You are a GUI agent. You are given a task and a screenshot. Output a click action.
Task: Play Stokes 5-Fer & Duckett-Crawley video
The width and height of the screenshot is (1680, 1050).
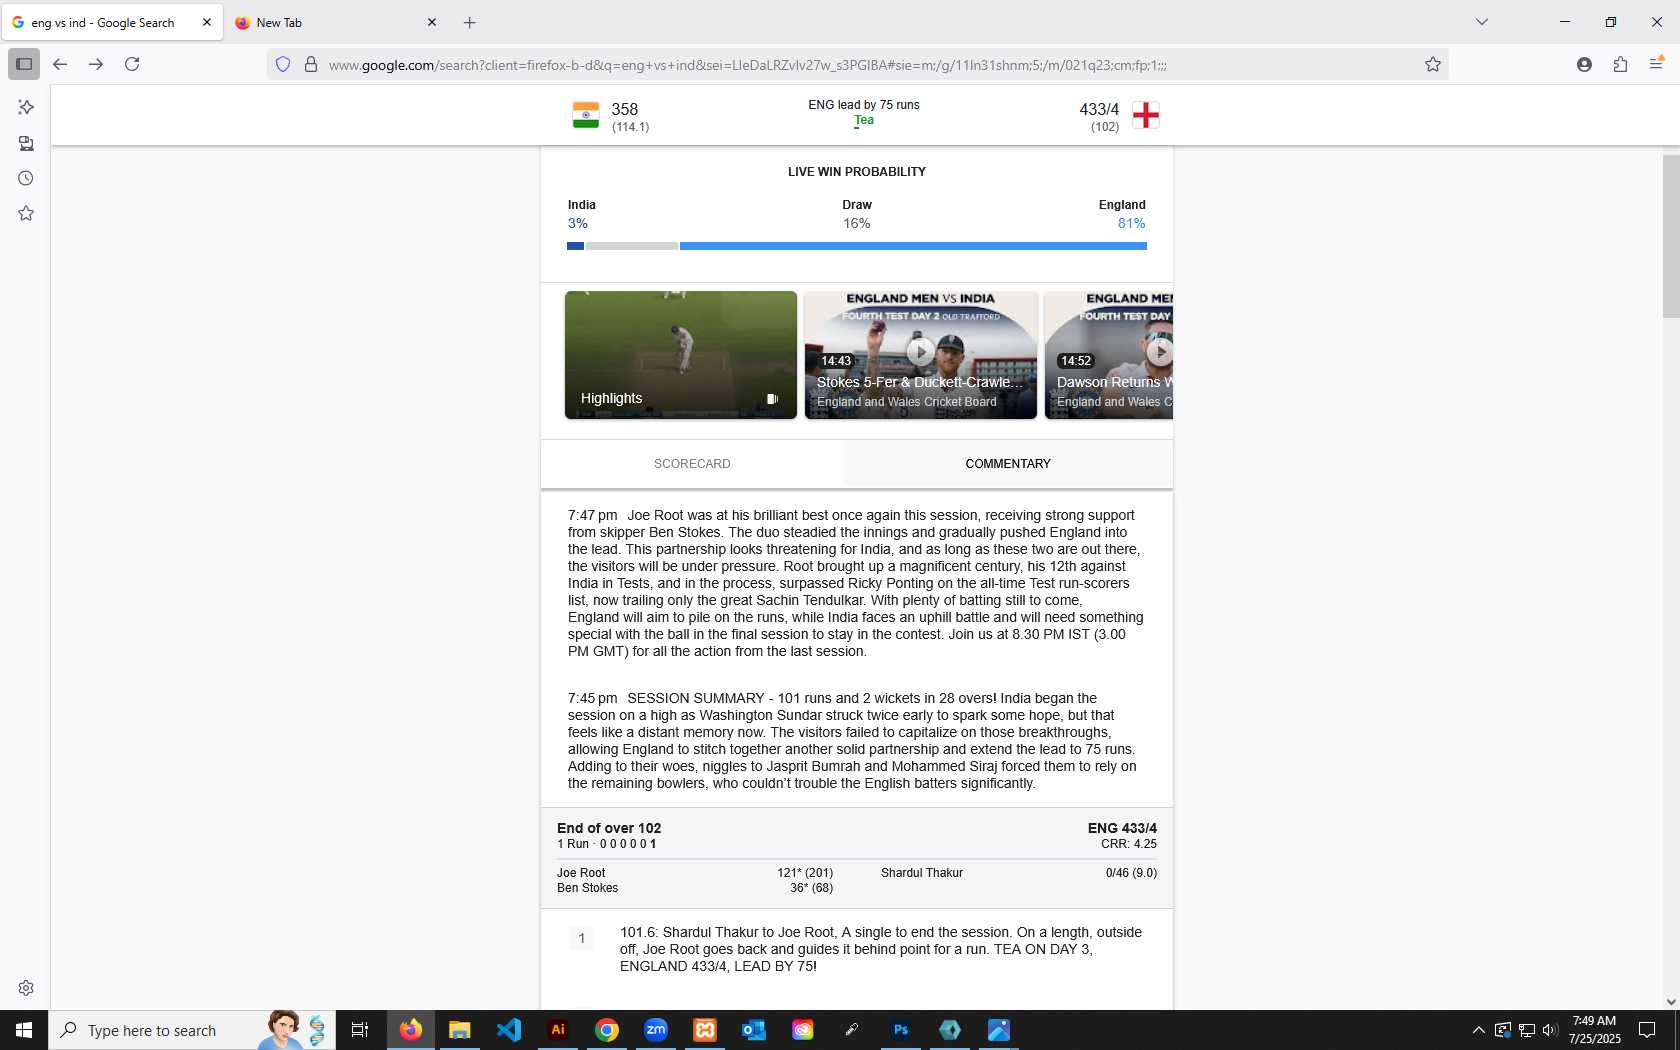point(921,355)
